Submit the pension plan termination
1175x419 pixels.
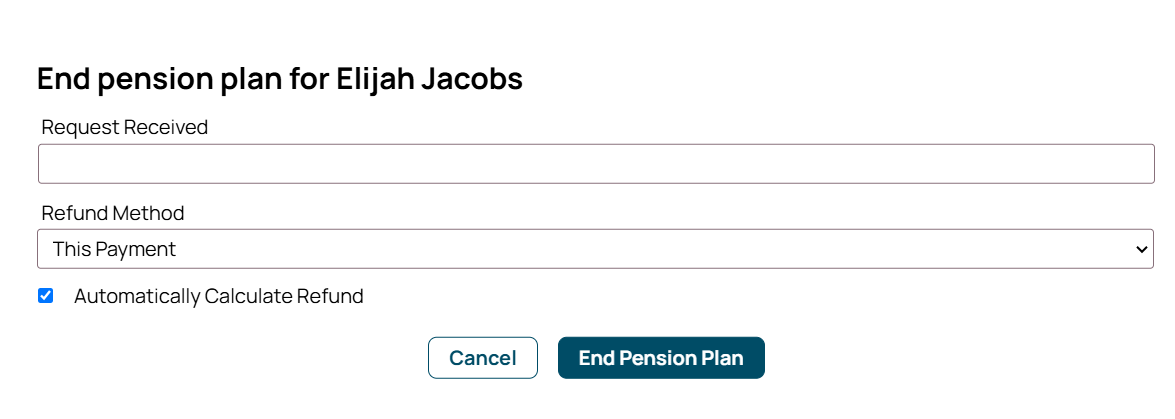[x=661, y=358]
